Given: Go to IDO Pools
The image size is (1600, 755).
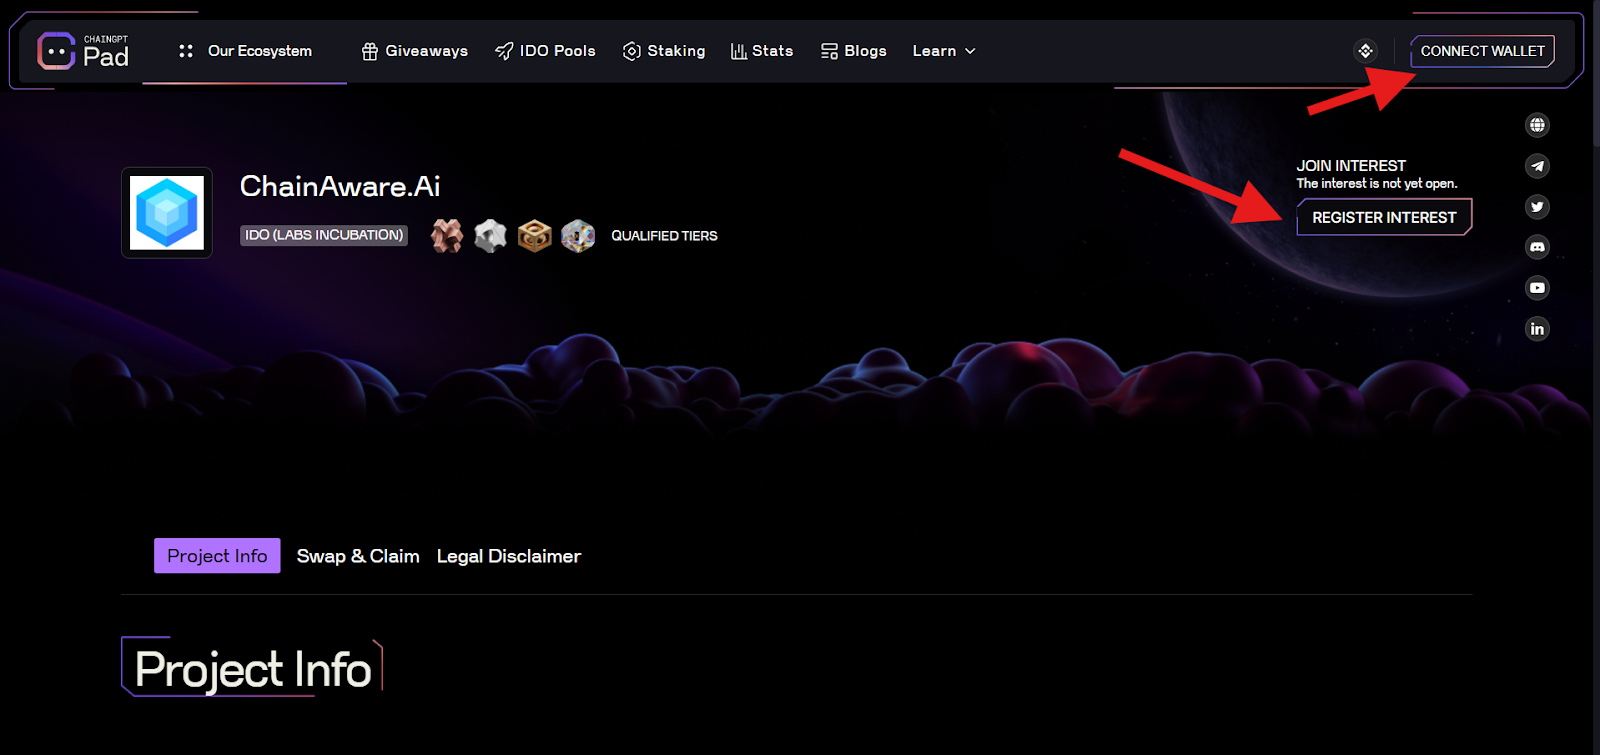Looking at the screenshot, I should pyautogui.click(x=545, y=51).
